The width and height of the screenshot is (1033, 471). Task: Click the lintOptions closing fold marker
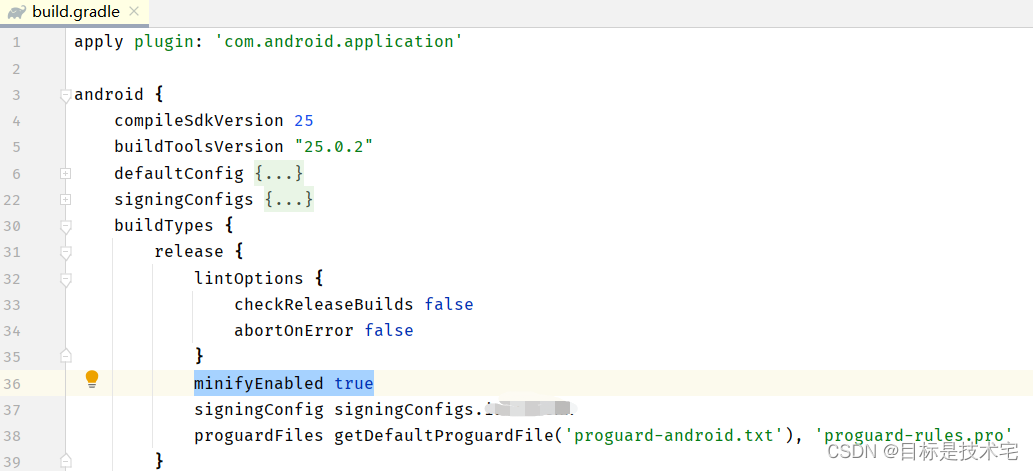point(65,355)
